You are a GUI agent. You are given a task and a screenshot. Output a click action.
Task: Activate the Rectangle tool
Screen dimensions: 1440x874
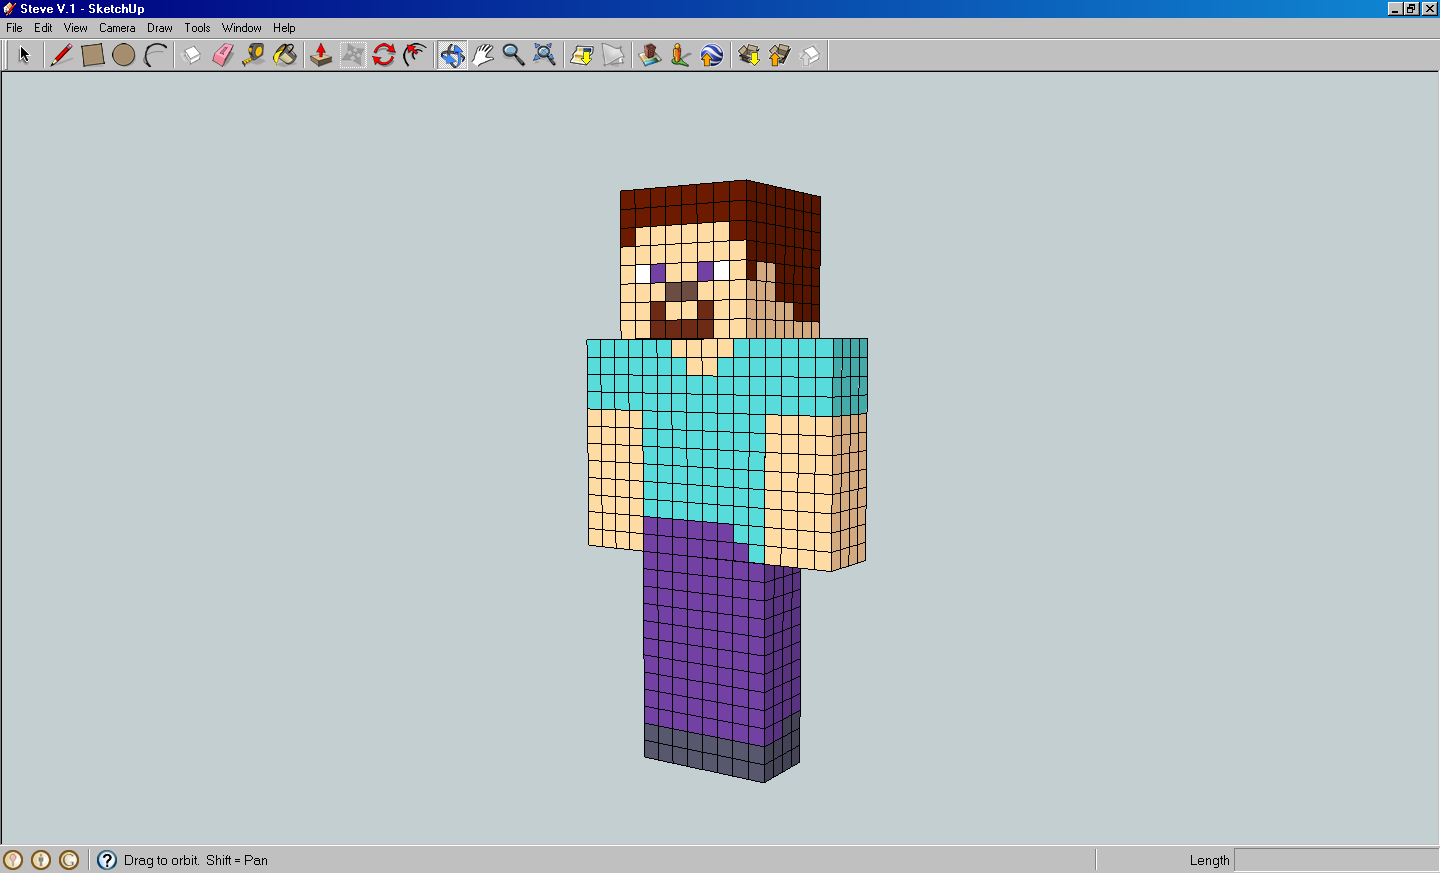93,55
